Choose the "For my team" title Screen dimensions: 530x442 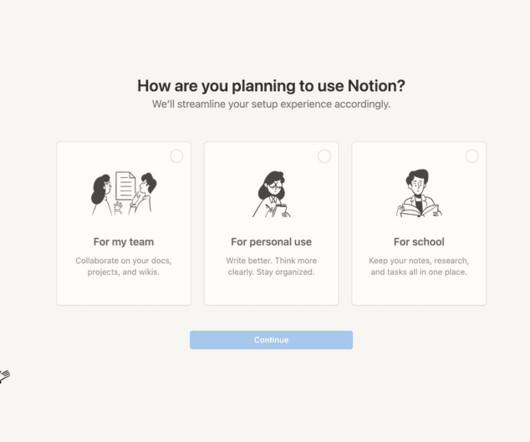123,242
